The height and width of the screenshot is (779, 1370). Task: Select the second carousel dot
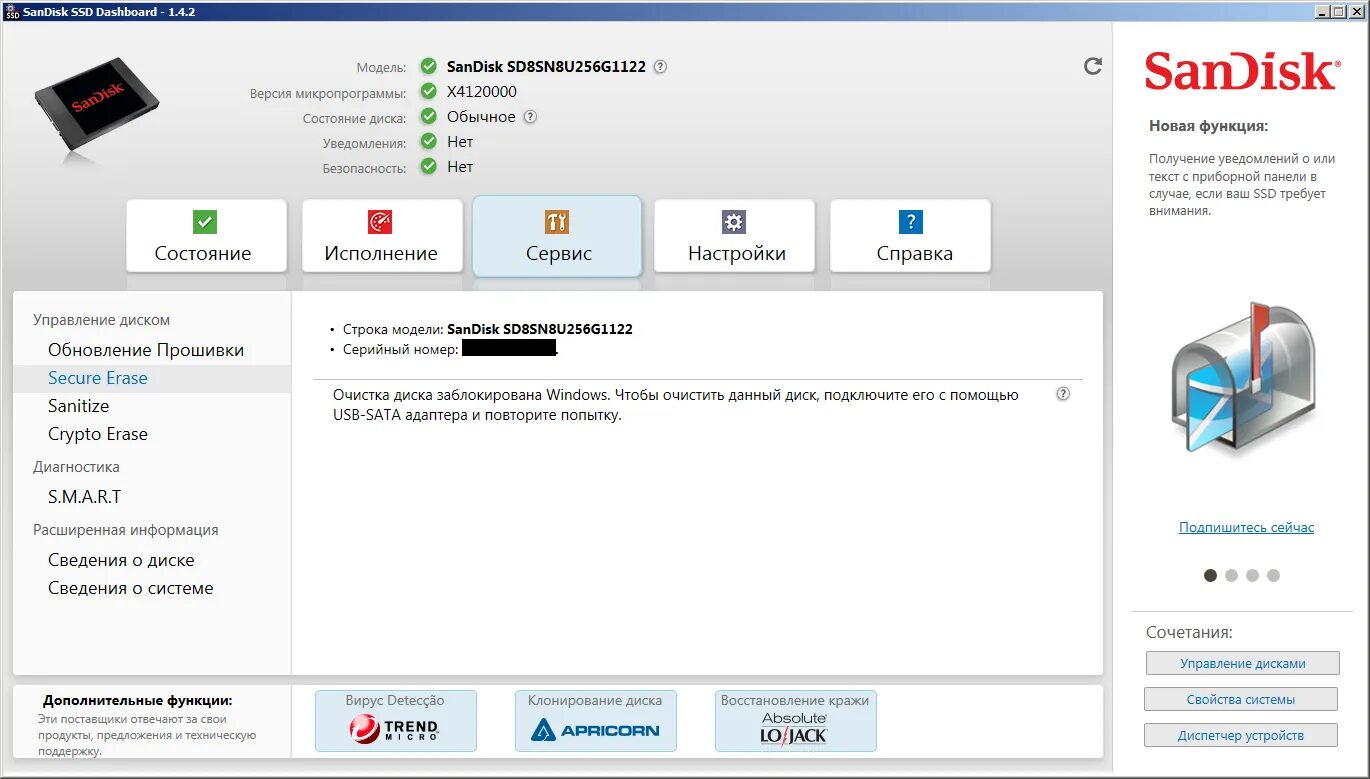[1231, 575]
